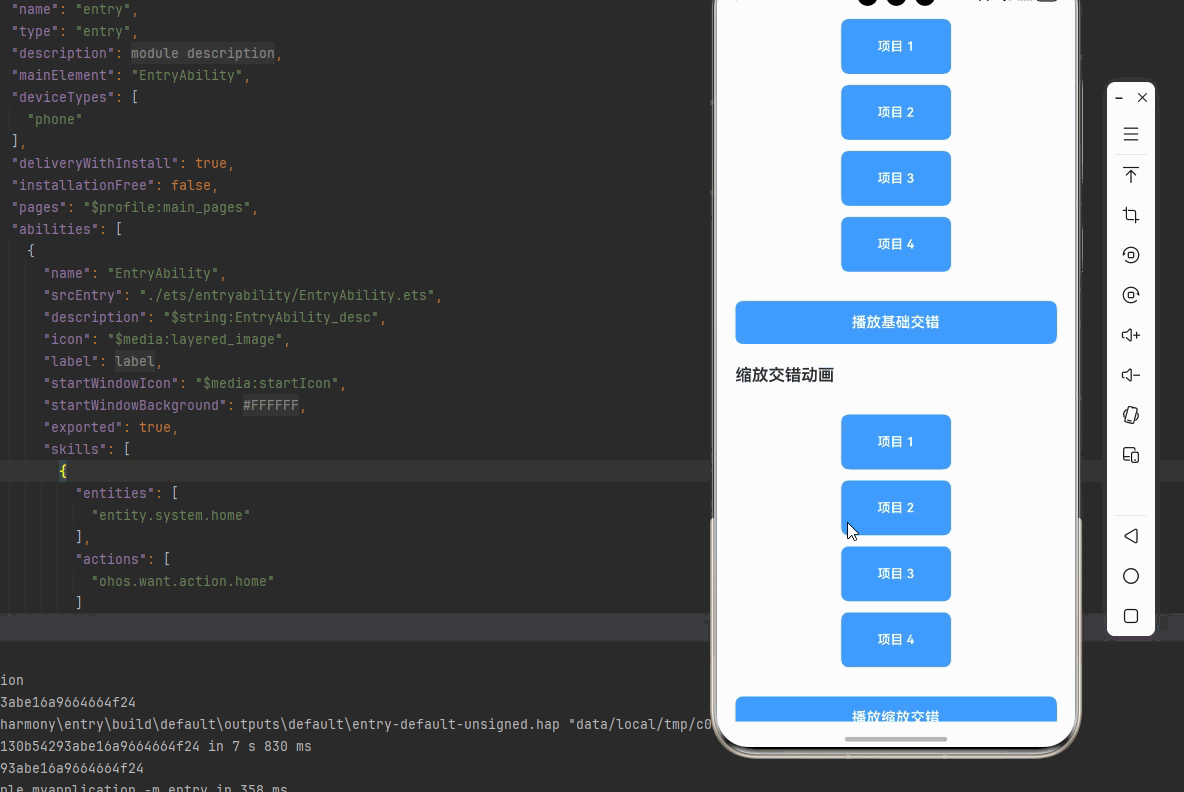Click the phone's bottom navigation gesture bar
Screen dimensions: 1184x792
(x=896, y=739)
